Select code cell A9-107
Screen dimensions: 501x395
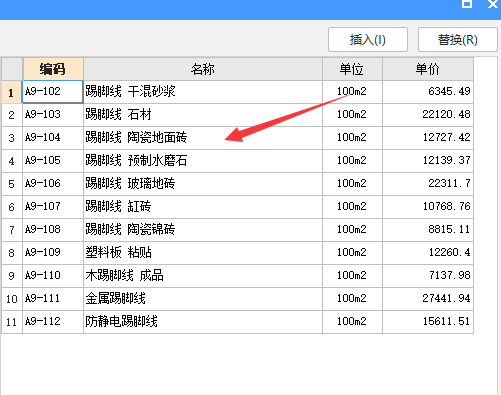point(53,207)
